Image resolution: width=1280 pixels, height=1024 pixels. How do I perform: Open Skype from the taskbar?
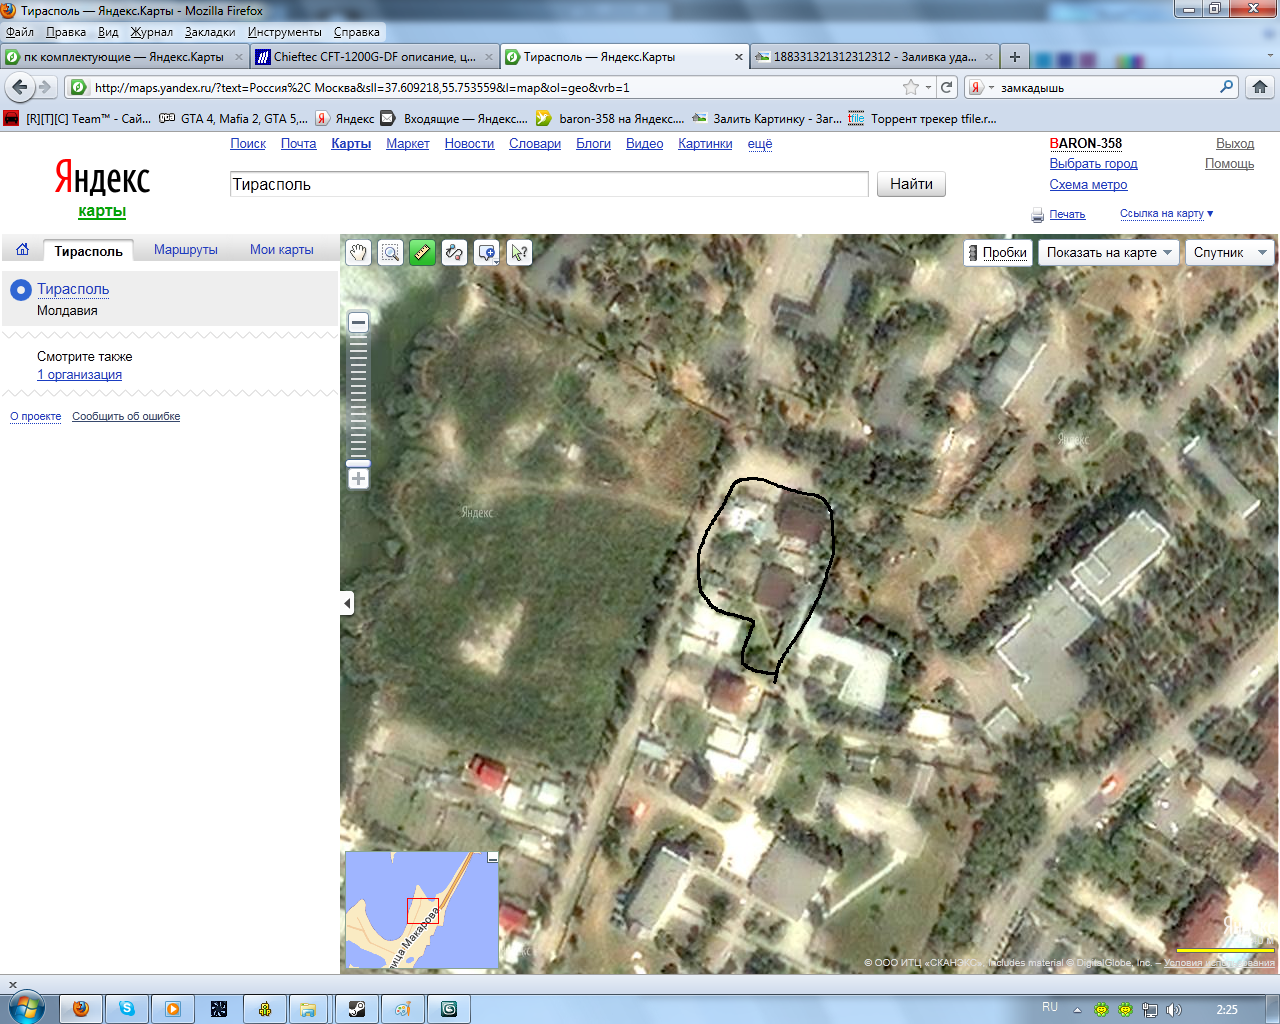127,1009
